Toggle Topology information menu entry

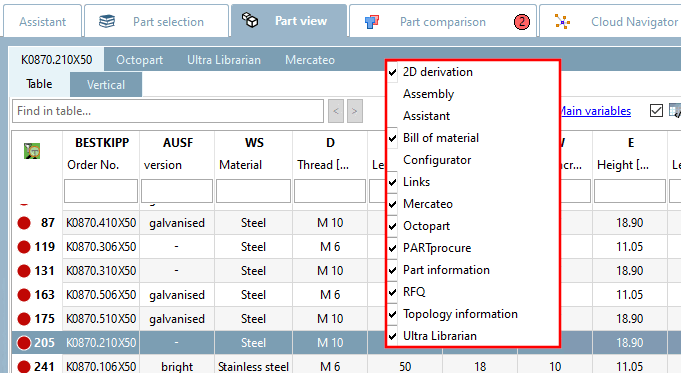(x=472, y=314)
